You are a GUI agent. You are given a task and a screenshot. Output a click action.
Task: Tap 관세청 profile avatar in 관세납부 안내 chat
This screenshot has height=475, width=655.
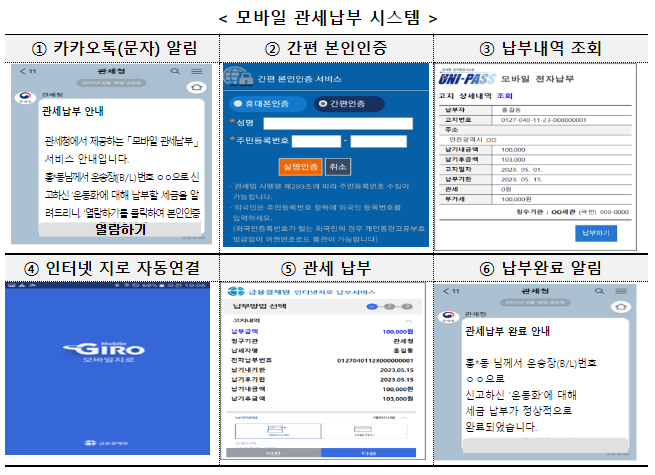point(25,97)
